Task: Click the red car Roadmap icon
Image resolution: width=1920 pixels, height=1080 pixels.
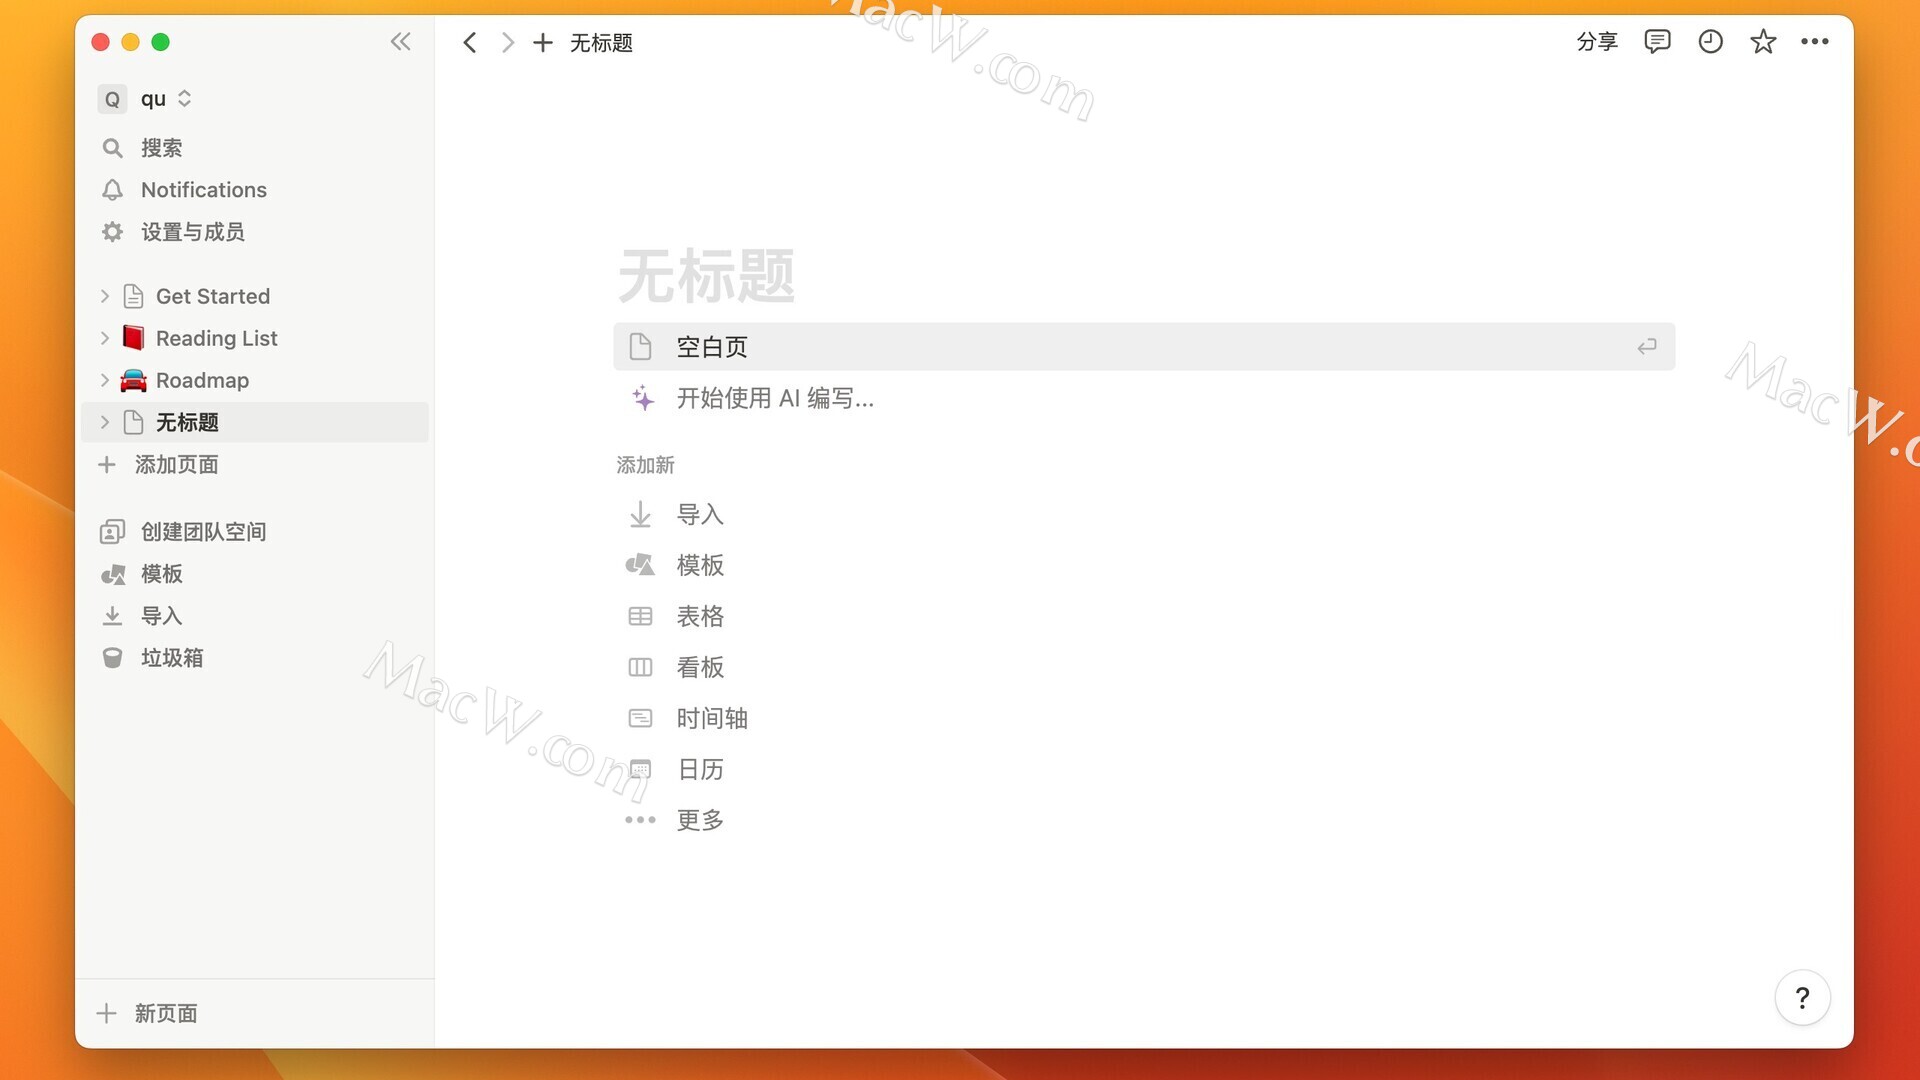Action: (x=133, y=380)
